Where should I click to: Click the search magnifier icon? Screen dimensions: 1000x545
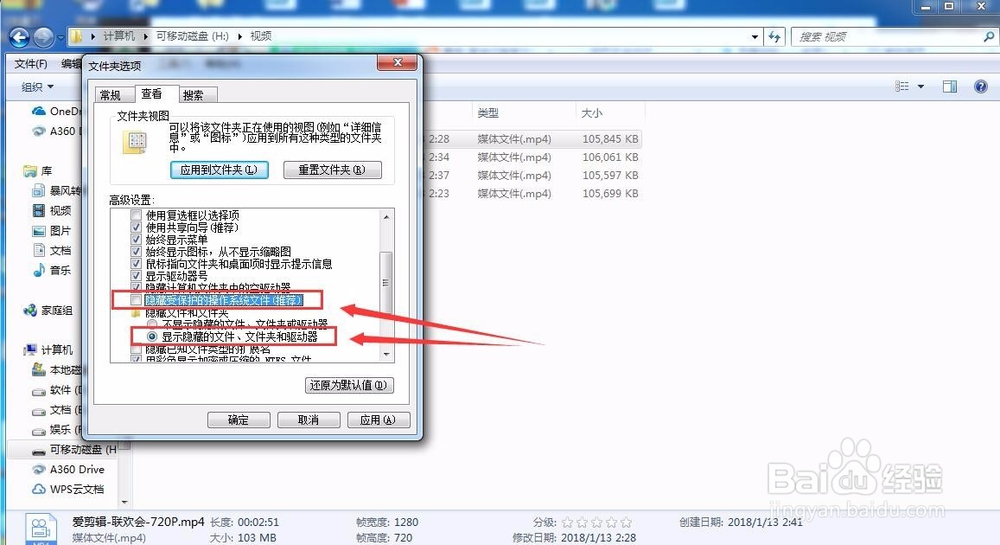pos(989,37)
